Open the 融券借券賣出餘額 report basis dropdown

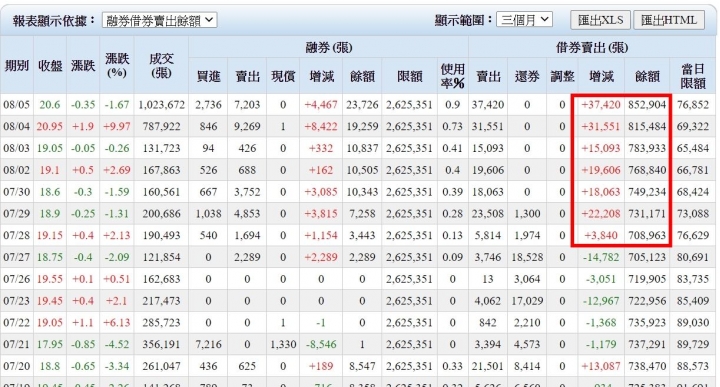pos(159,20)
